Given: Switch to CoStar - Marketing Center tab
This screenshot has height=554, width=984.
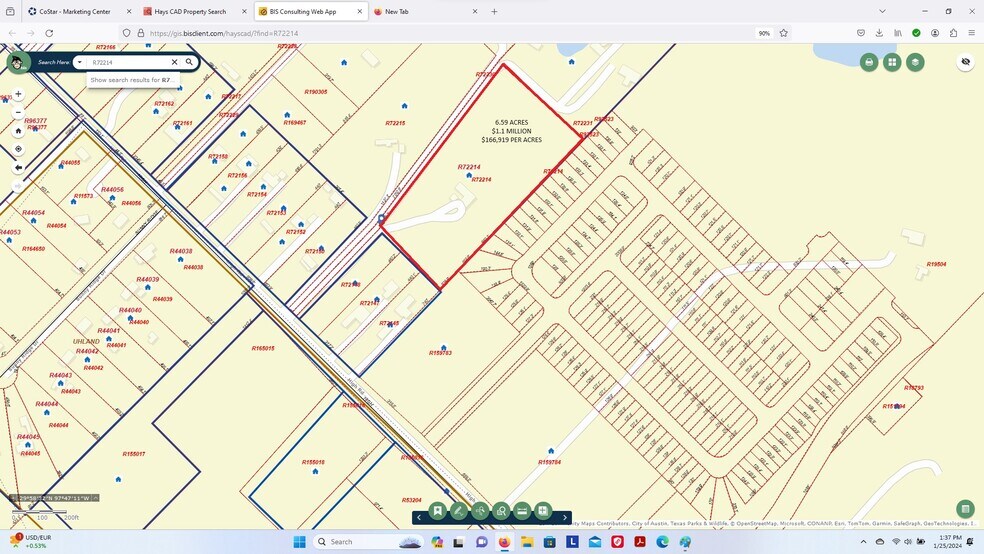Looking at the screenshot, I should (74, 12).
